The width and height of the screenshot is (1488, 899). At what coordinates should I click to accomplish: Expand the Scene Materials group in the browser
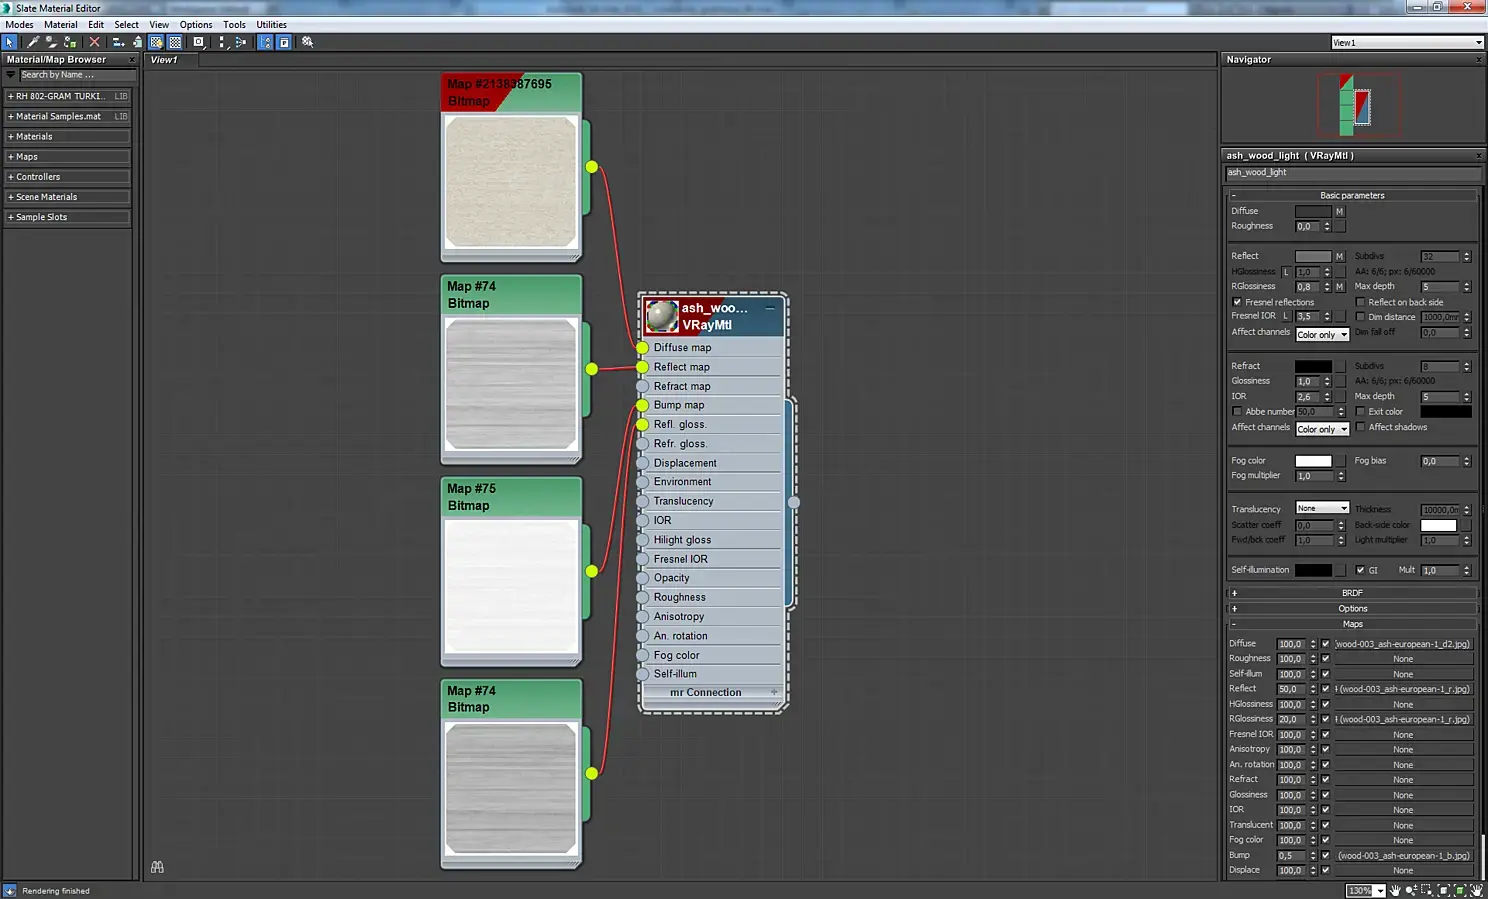[67, 197]
